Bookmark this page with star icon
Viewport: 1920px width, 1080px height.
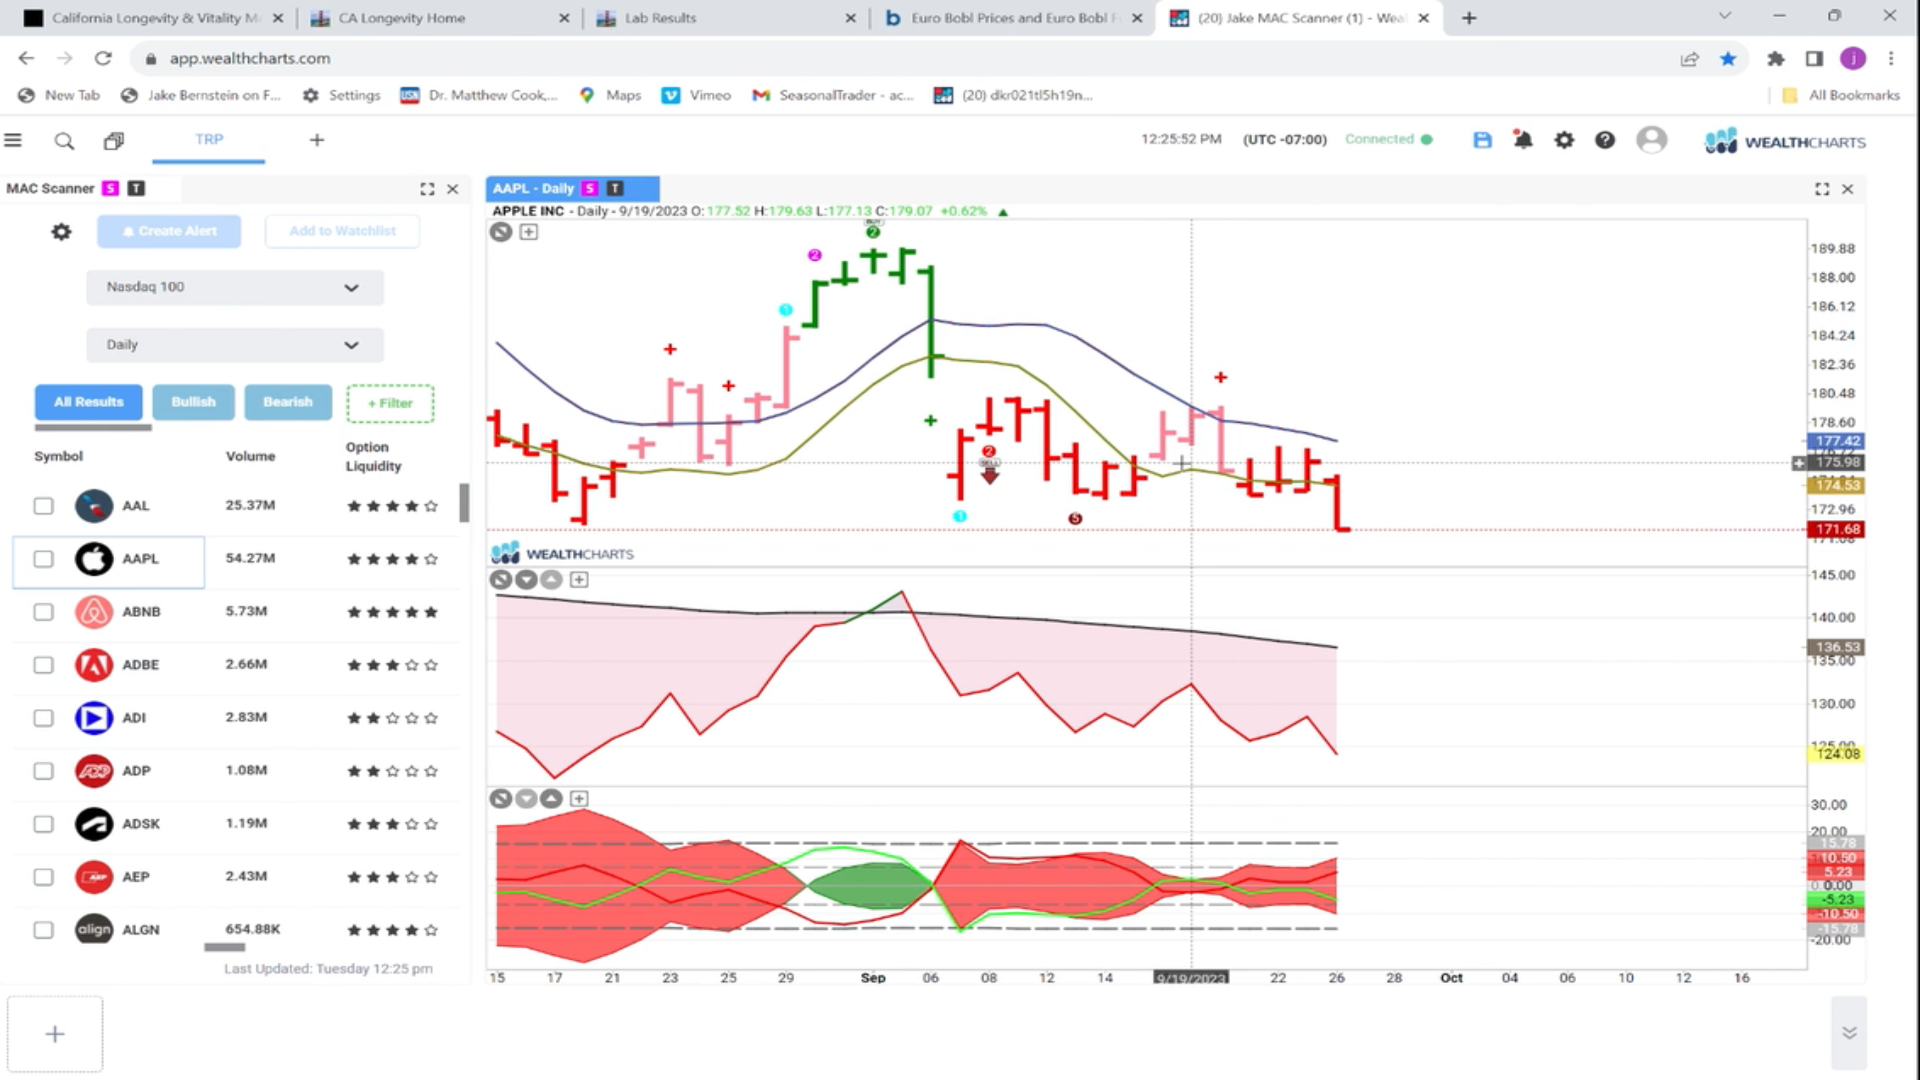pos(1728,59)
